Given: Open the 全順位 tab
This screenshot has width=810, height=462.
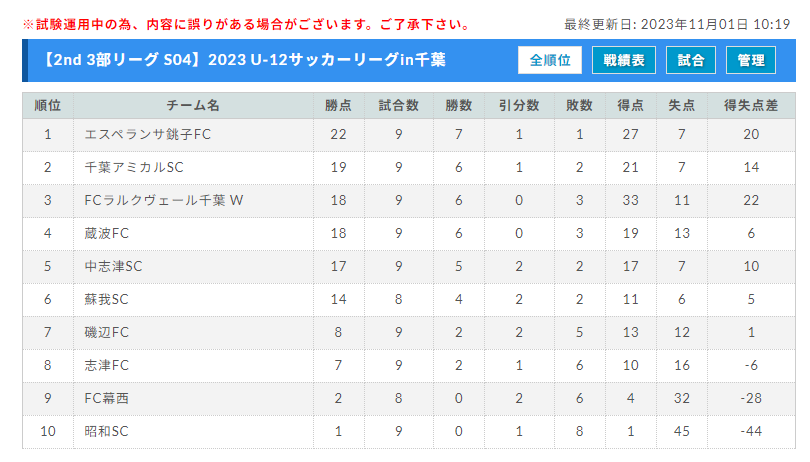Looking at the screenshot, I should pos(550,60).
